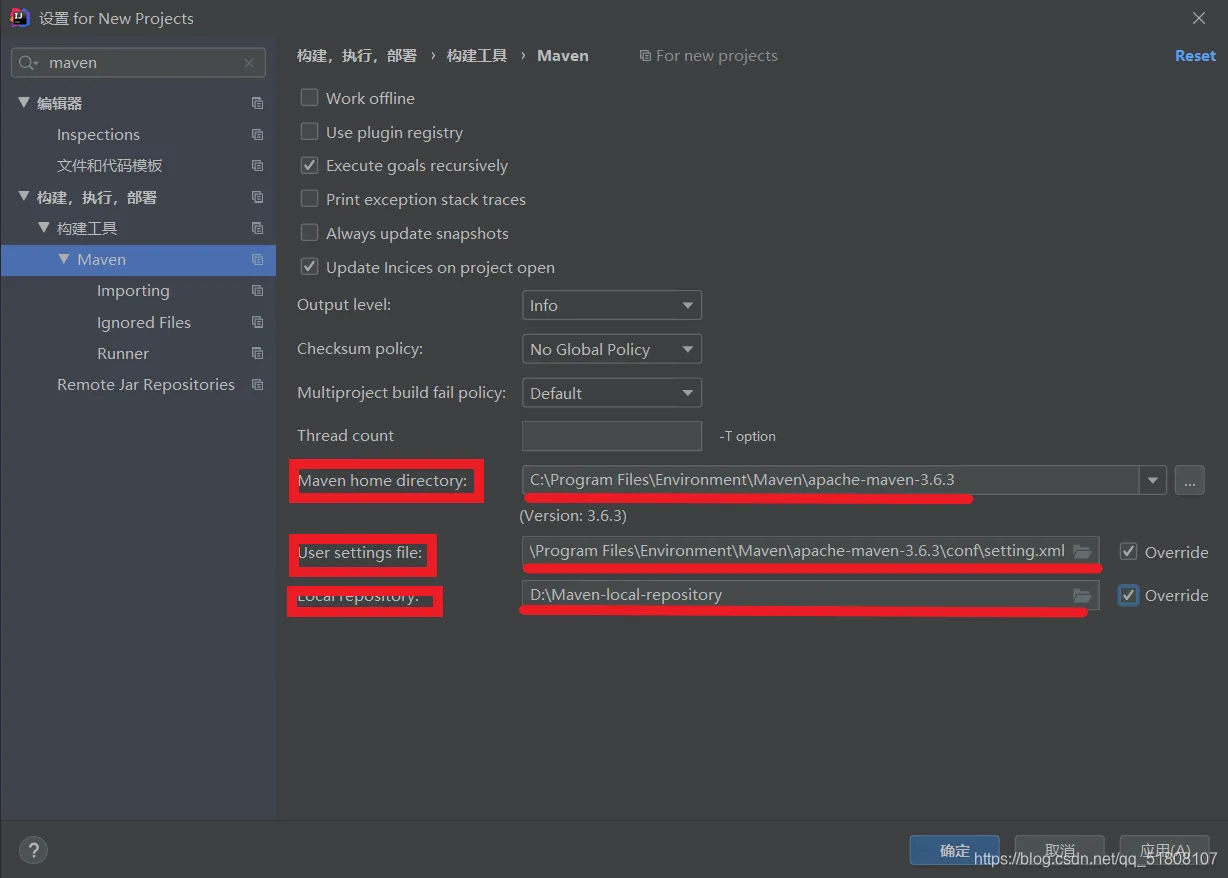Select Remote Jar Repositories item
This screenshot has height=878, width=1228.
(146, 384)
